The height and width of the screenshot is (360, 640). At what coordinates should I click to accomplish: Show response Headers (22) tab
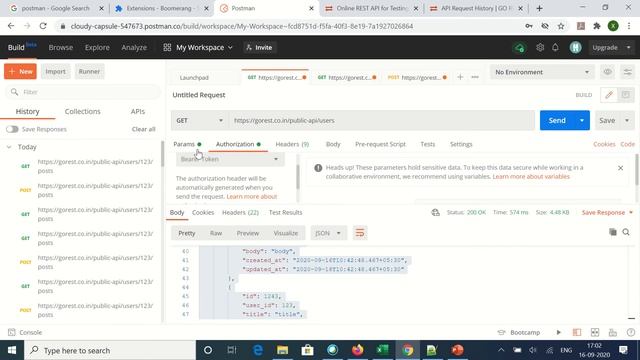240,212
